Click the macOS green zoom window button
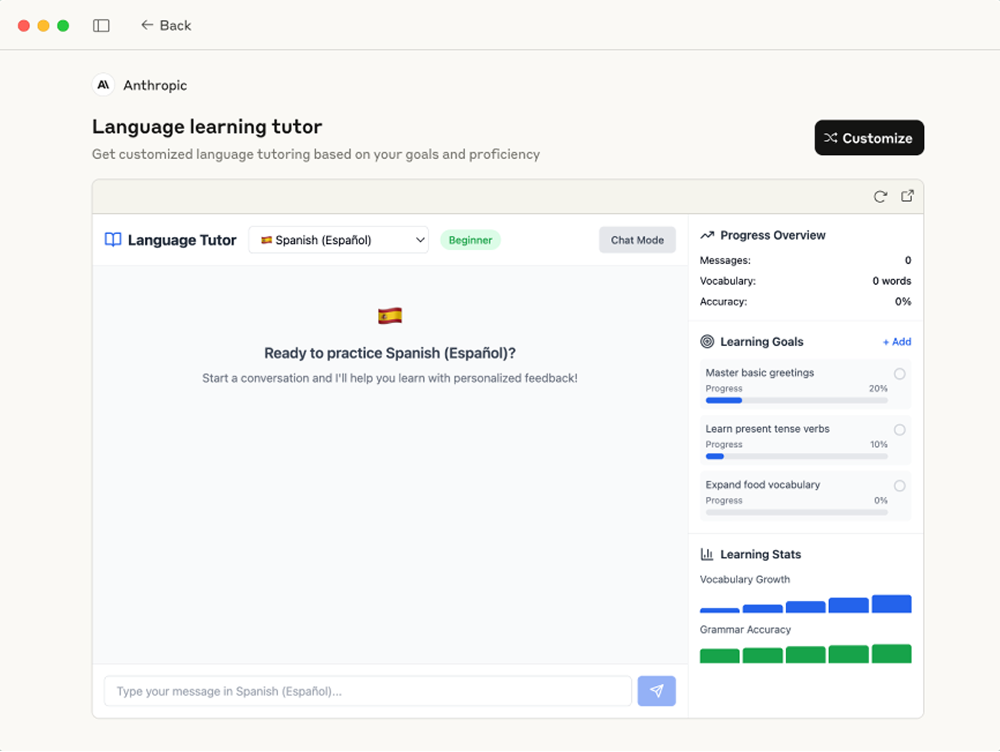Screen dimensions: 1000x752 pyautogui.click(x=63, y=26)
